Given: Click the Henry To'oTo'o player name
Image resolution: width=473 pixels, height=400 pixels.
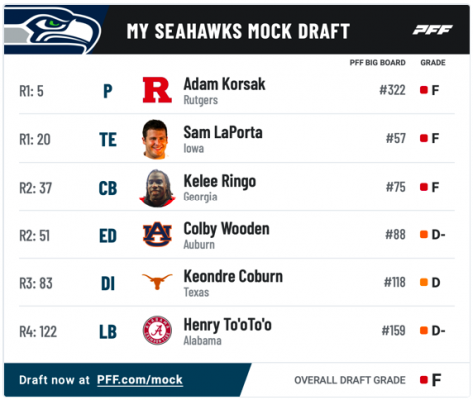Looking at the screenshot, I should tap(227, 324).
